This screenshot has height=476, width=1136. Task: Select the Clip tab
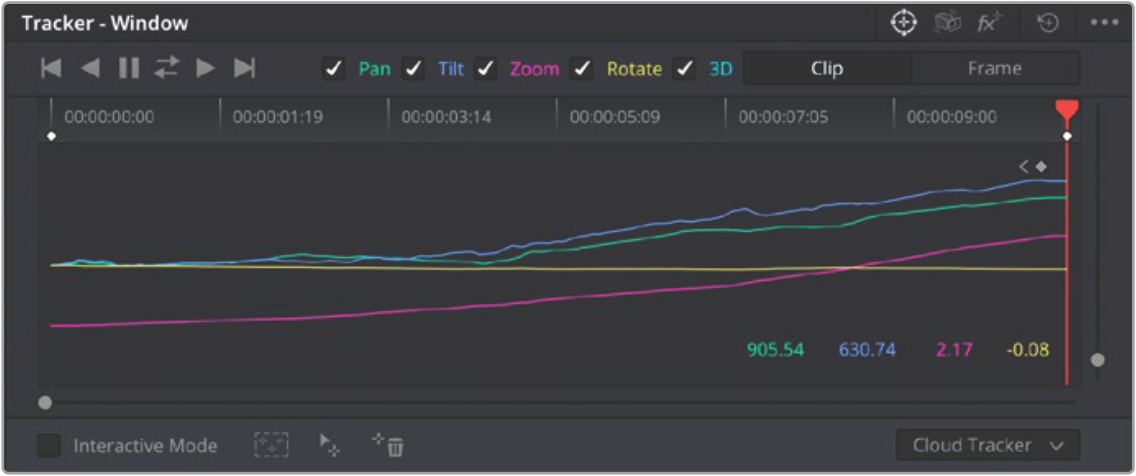[826, 69]
